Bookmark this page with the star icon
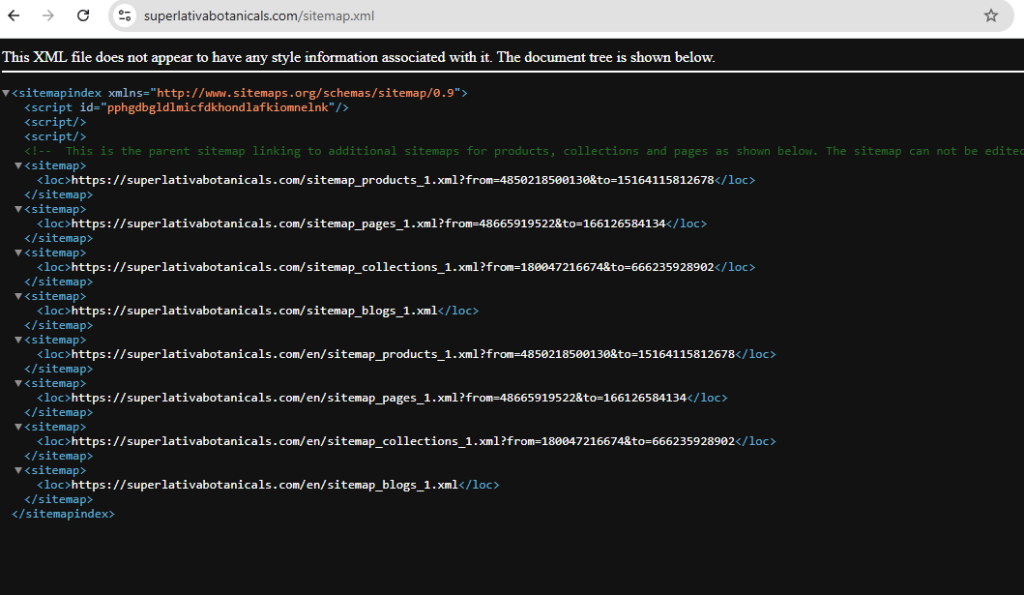Screen dimensions: 1024x595 (x=990, y=16)
